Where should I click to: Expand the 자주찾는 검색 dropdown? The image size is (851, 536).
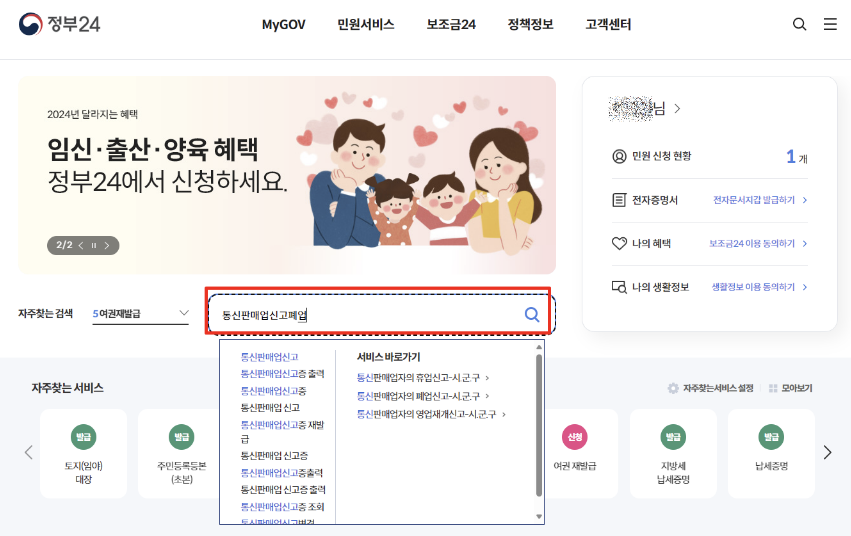[x=141, y=314]
